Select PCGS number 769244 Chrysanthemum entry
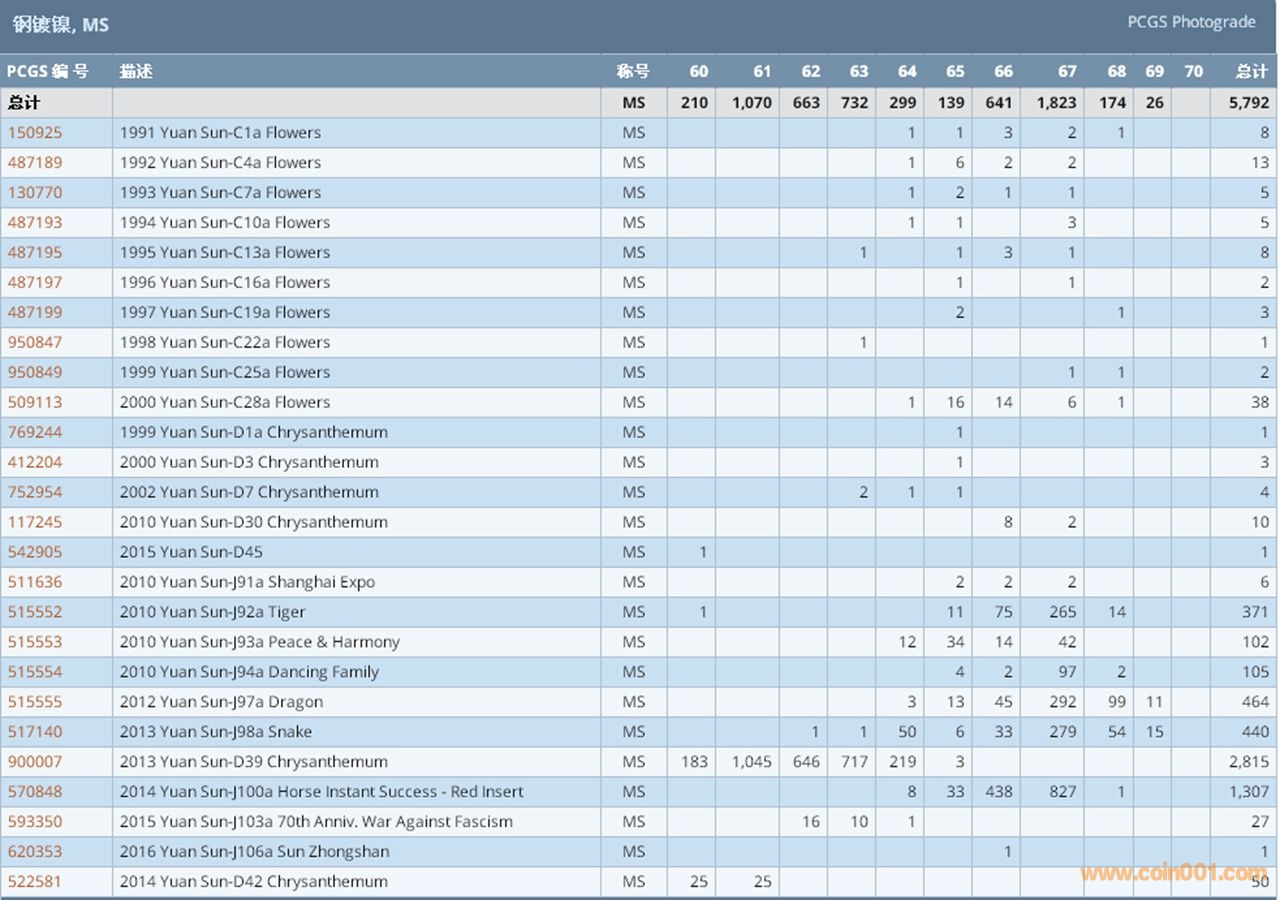This screenshot has width=1280, height=900. tap(34, 432)
